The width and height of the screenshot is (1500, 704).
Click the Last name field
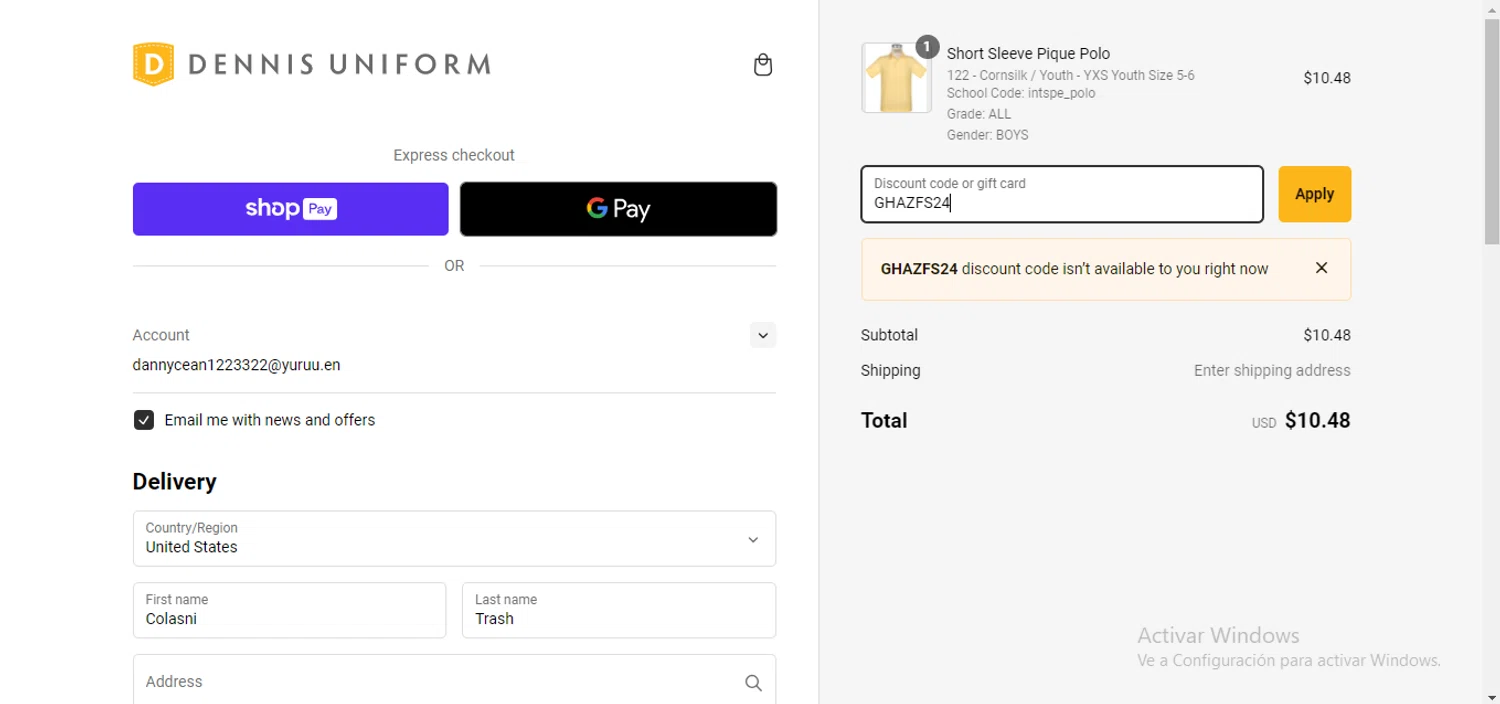[x=618, y=610]
